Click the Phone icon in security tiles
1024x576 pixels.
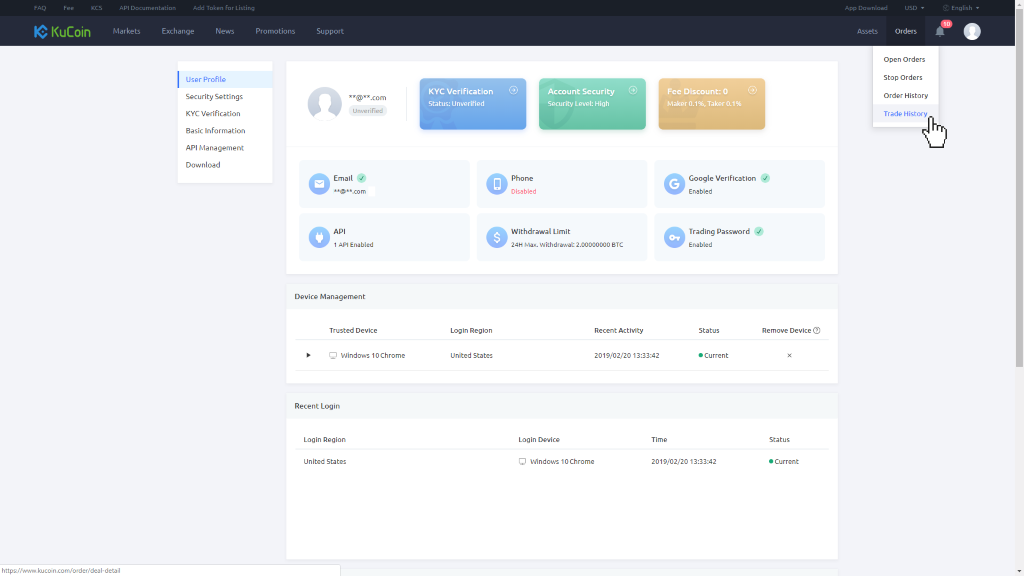497,184
